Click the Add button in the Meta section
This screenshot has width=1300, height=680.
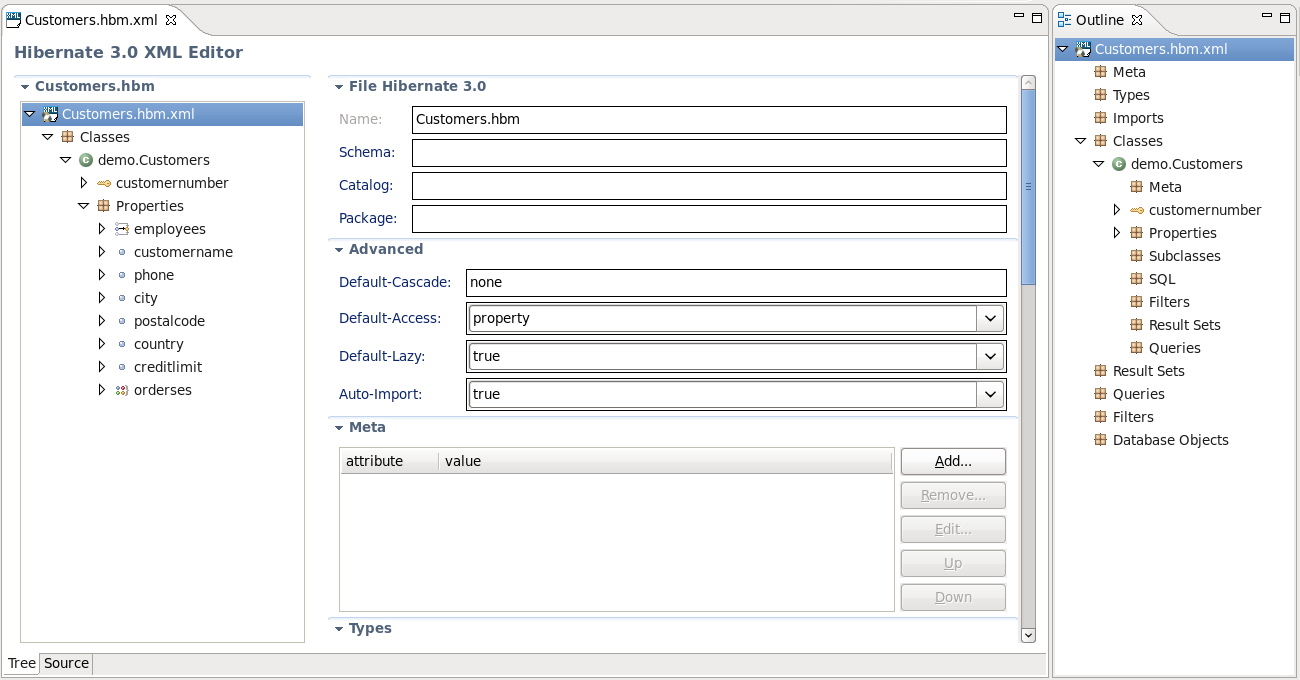coord(951,461)
